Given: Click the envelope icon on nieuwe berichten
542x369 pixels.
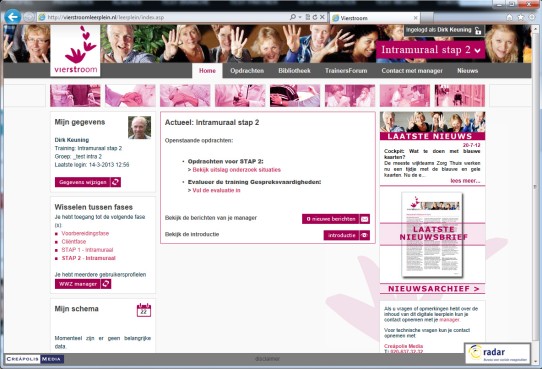Looking at the screenshot, I should coord(365,219).
